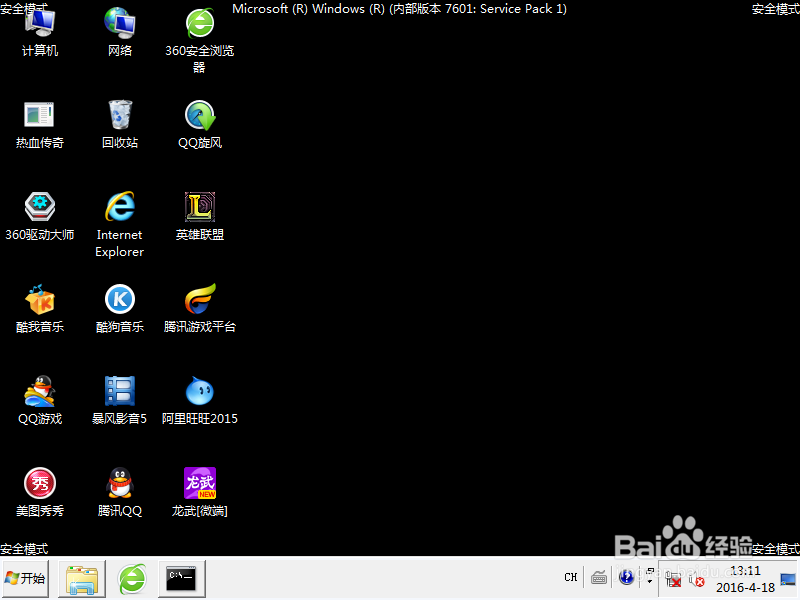Select the 腾讯游戏平台 desktop icon
This screenshot has width=800, height=600.
click(199, 309)
